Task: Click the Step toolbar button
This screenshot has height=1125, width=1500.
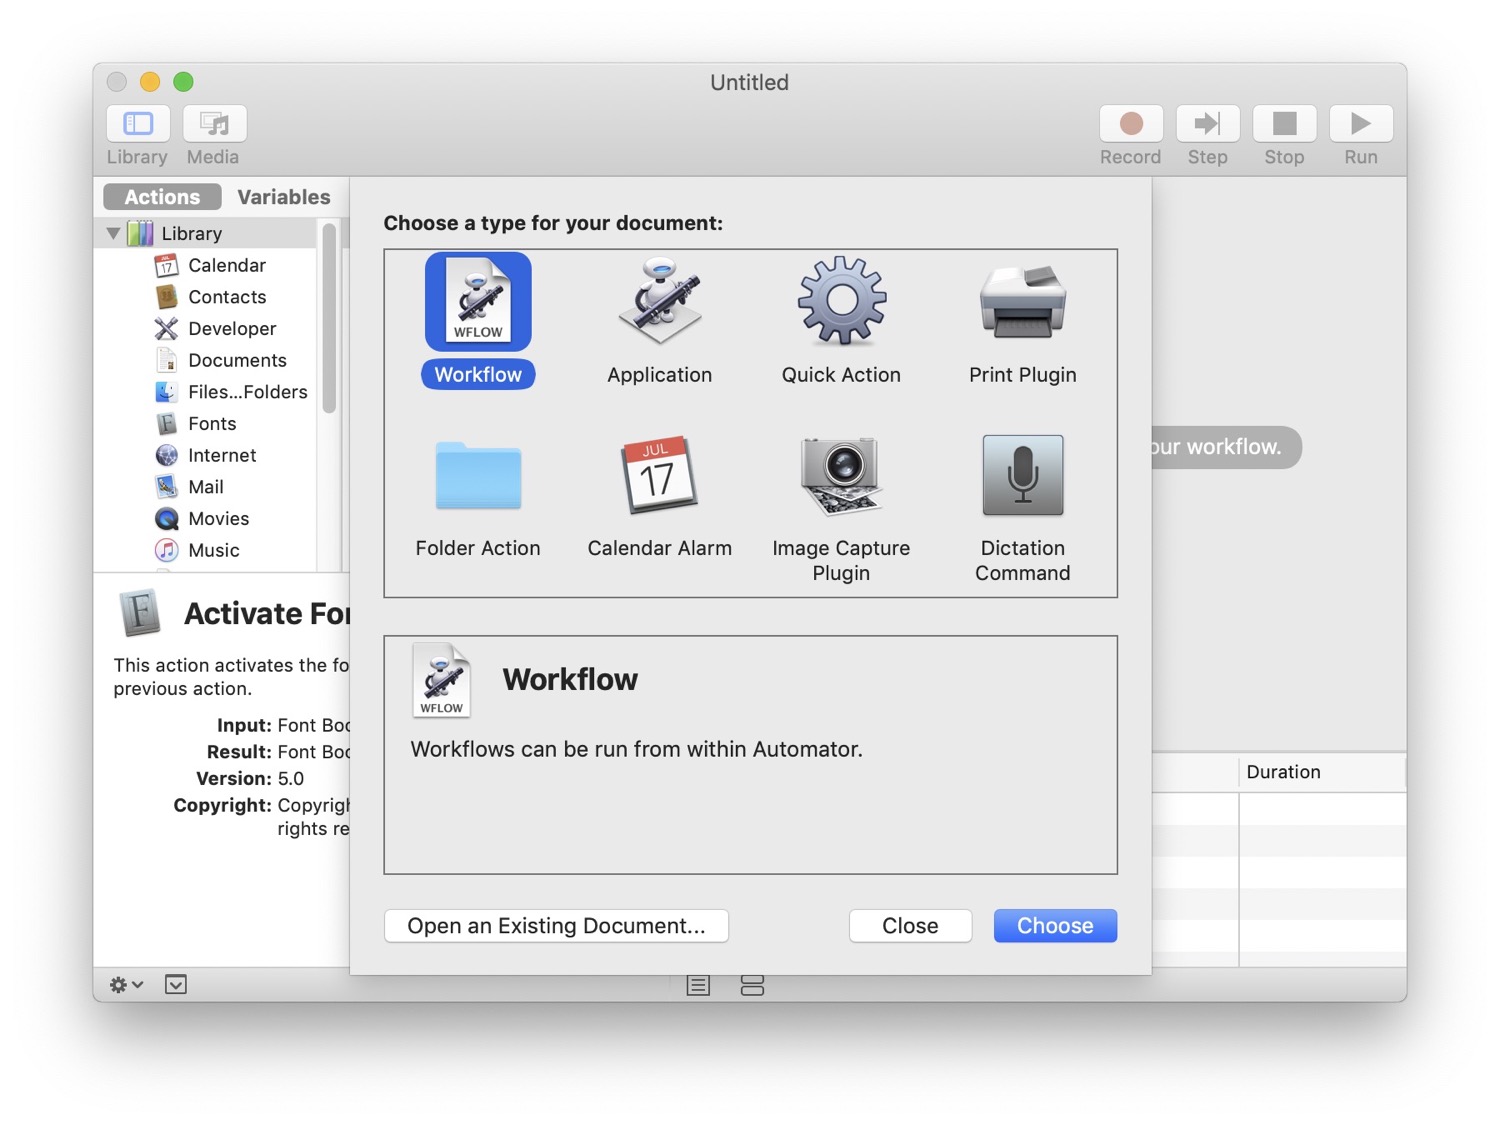Action: click(x=1208, y=124)
